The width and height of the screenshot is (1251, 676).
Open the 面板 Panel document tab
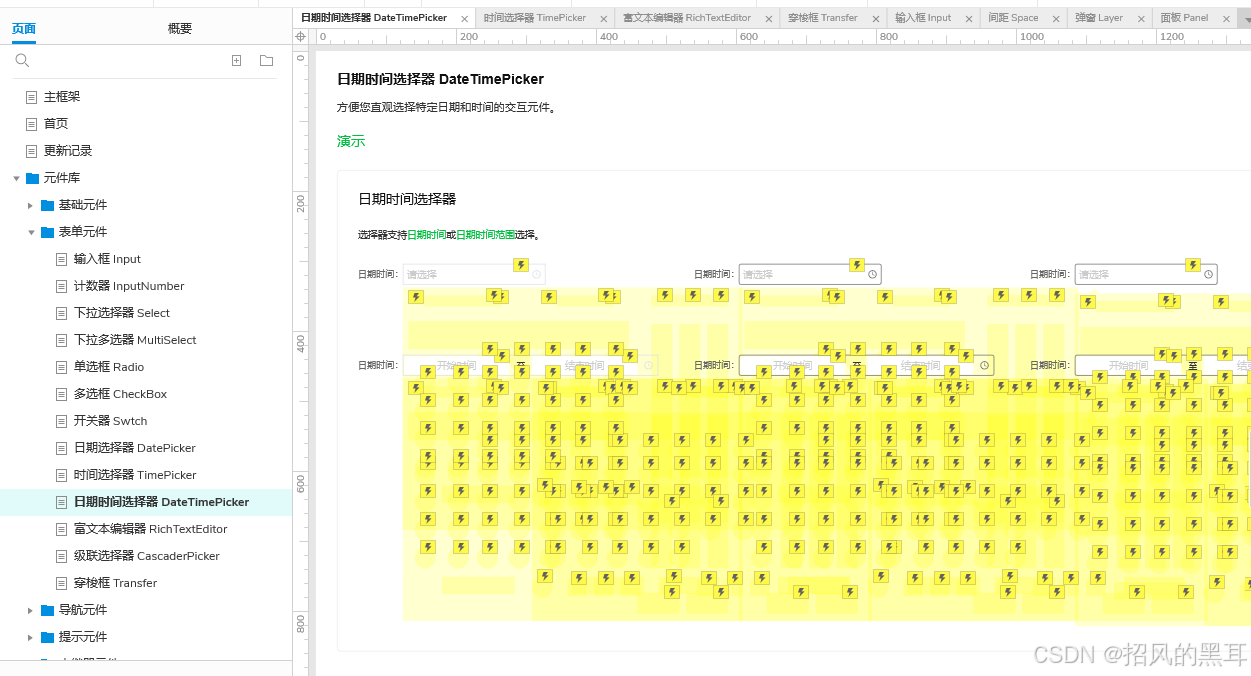pyautogui.click(x=1184, y=18)
